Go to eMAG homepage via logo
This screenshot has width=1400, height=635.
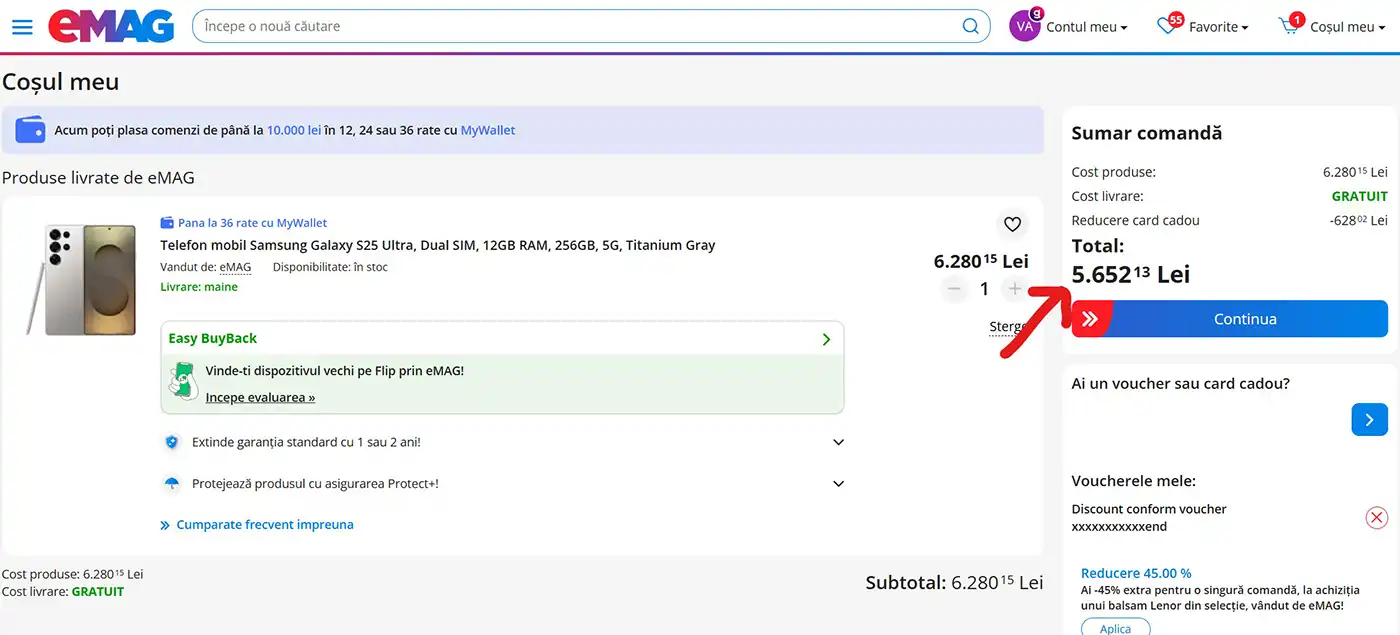[x=111, y=26]
